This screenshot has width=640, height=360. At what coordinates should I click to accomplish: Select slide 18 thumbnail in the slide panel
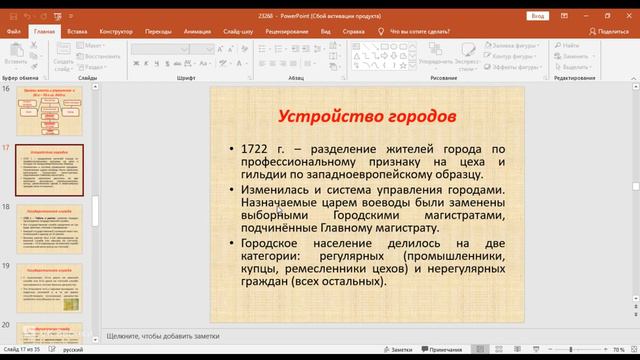(49, 229)
